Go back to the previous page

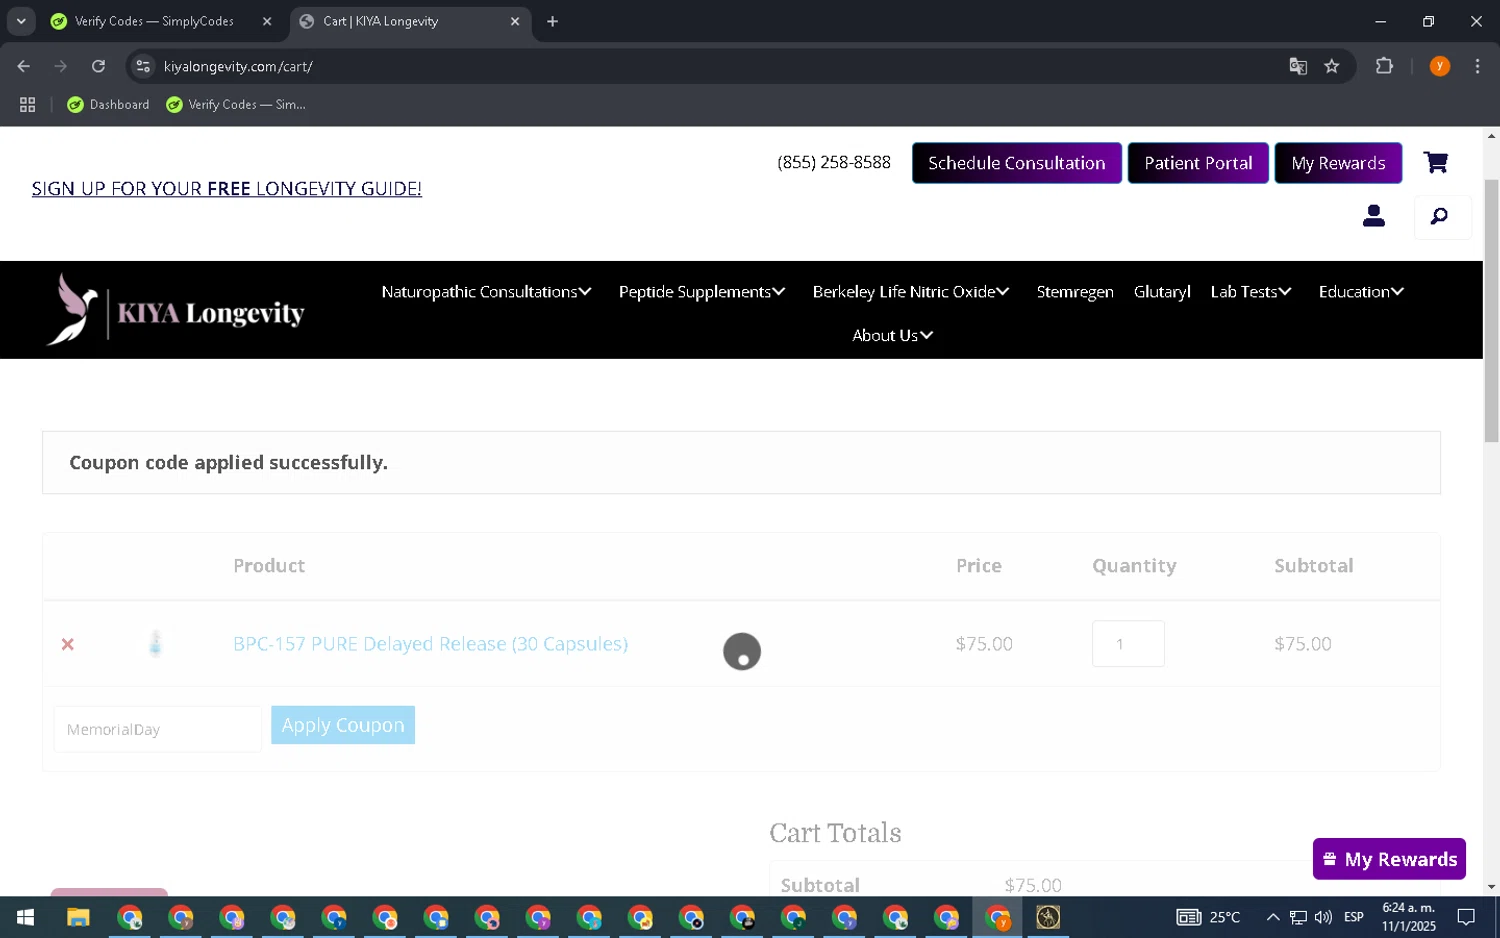click(x=24, y=66)
